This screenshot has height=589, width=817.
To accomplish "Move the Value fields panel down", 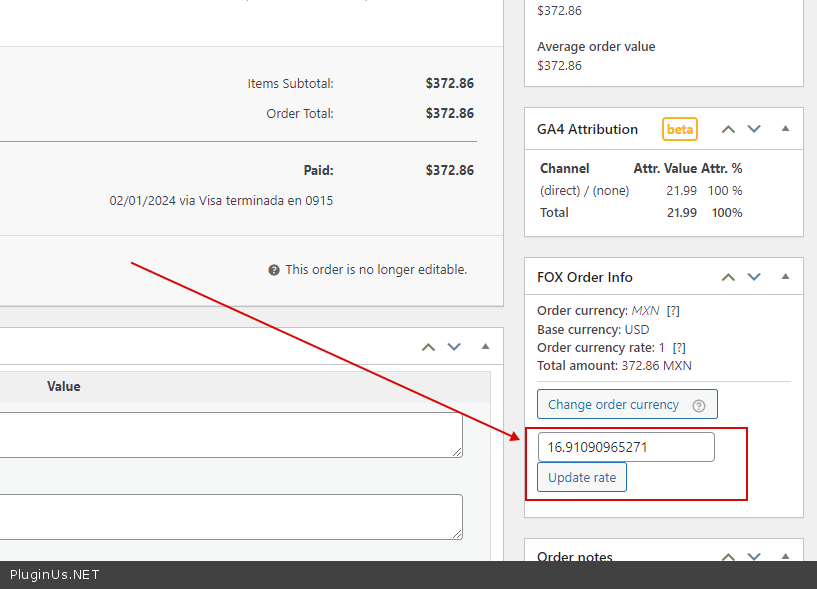I will [454, 347].
